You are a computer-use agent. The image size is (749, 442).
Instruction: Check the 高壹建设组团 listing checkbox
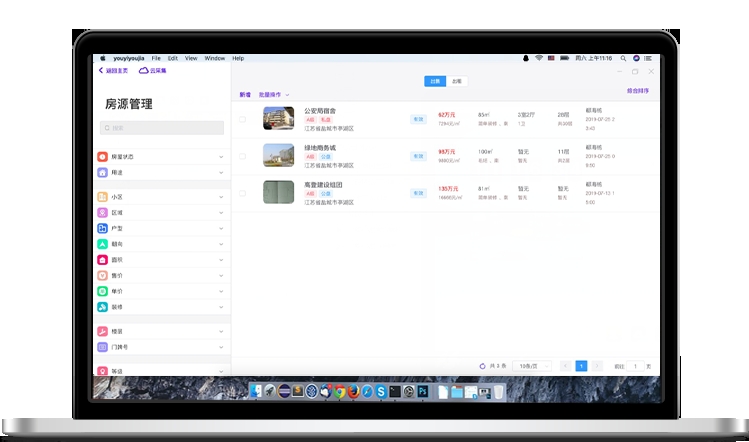pyautogui.click(x=242, y=193)
